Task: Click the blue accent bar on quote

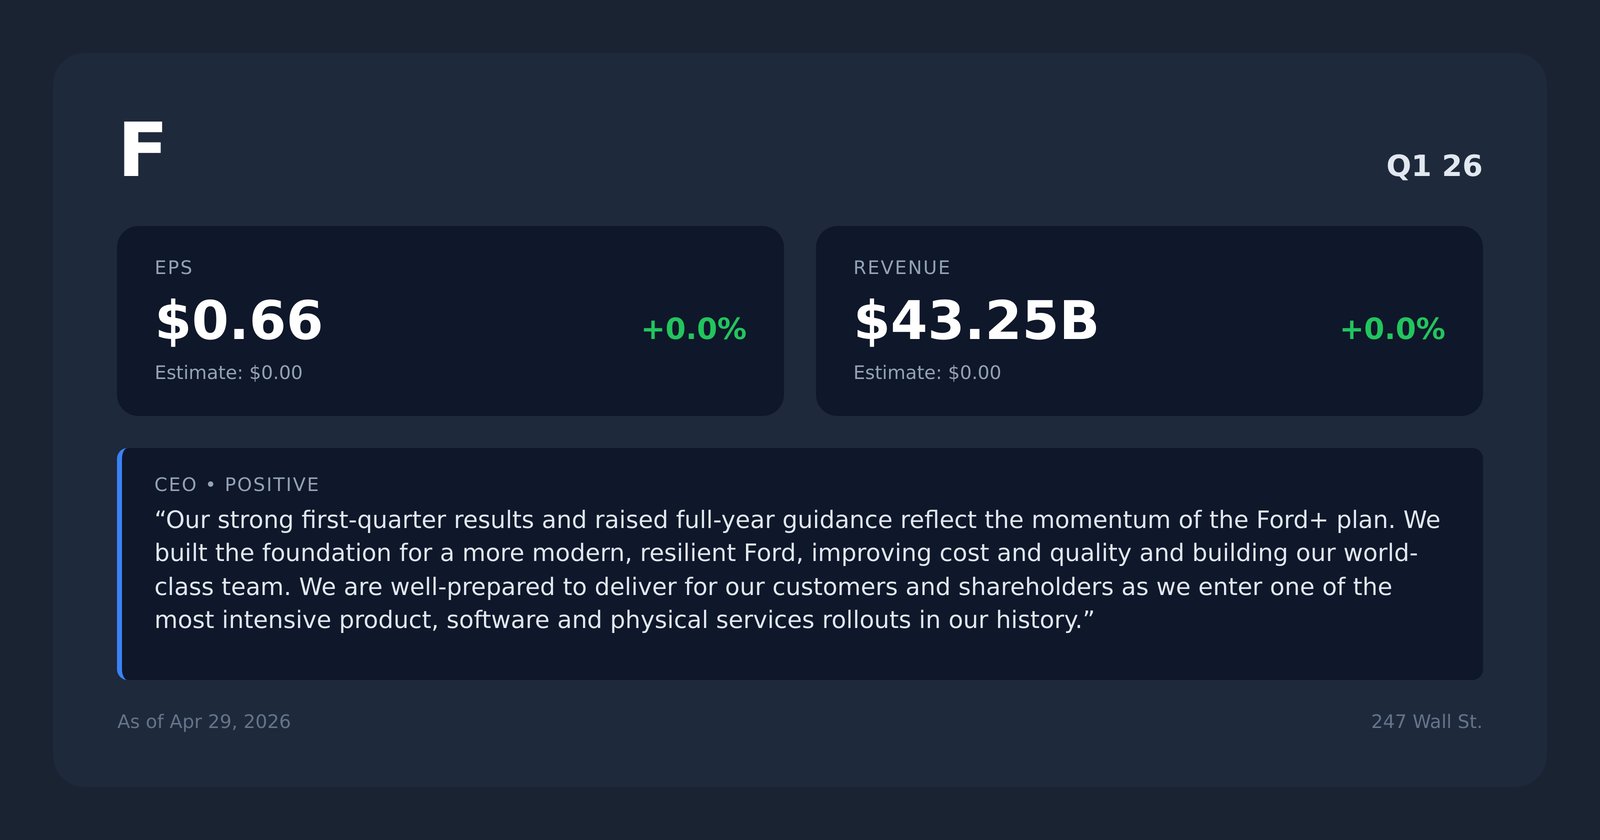Action: coord(120,564)
